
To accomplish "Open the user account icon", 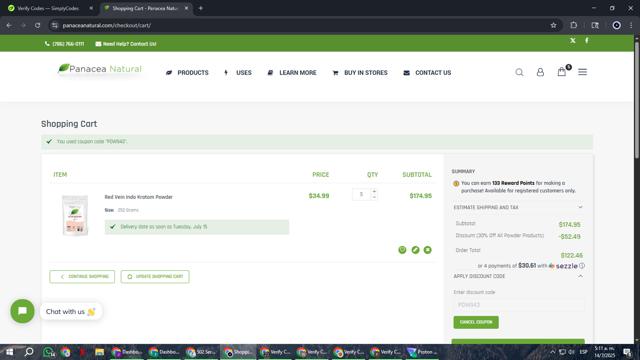I will pos(540,72).
